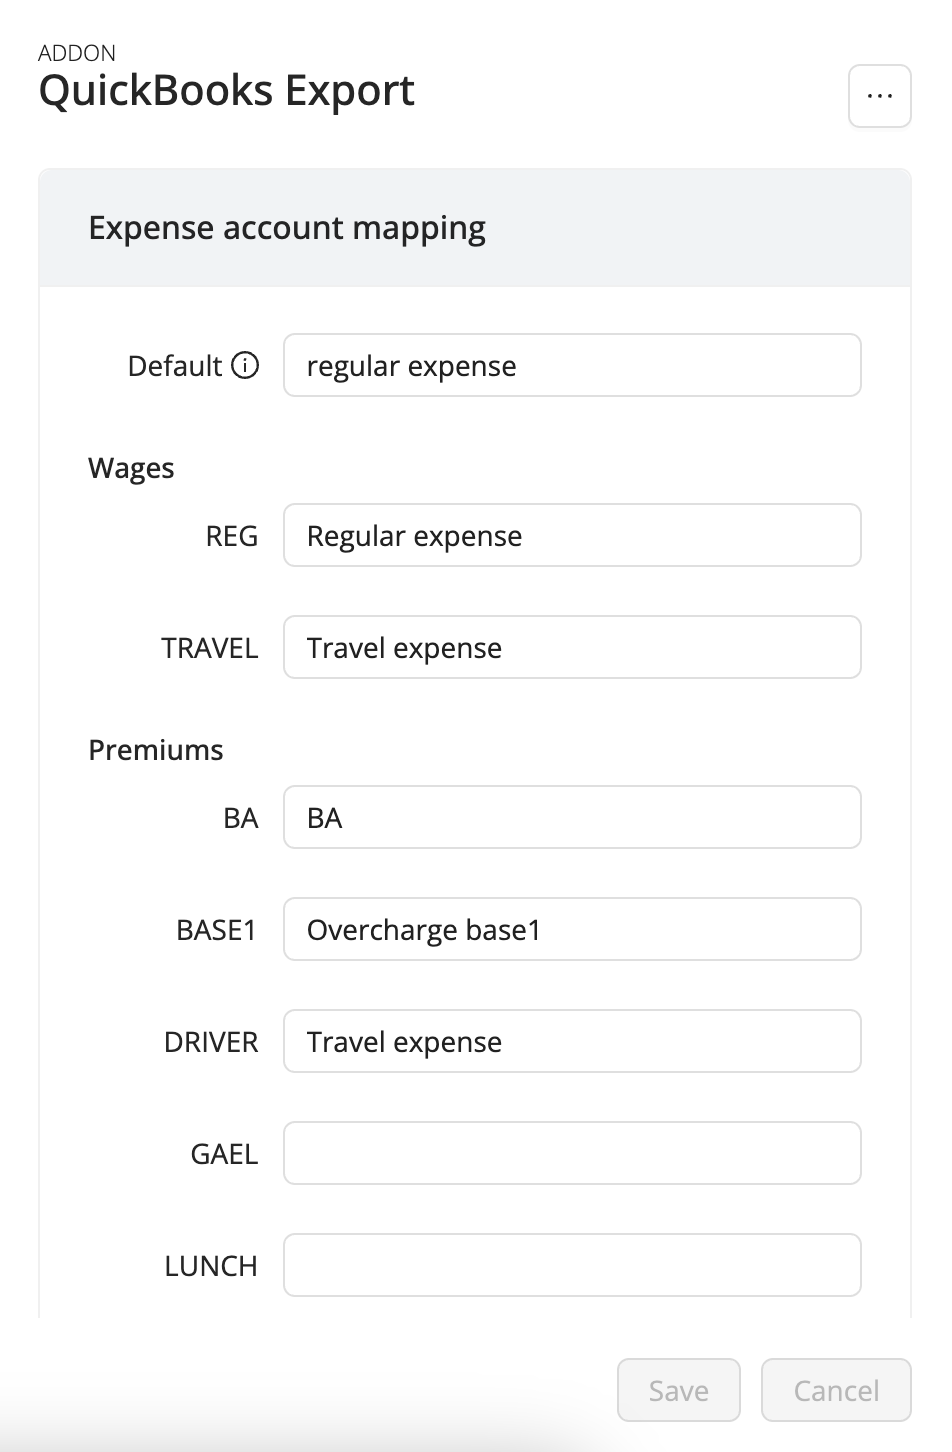The height and width of the screenshot is (1452, 952).
Task: Click the ADDON label
Action: coord(76,53)
